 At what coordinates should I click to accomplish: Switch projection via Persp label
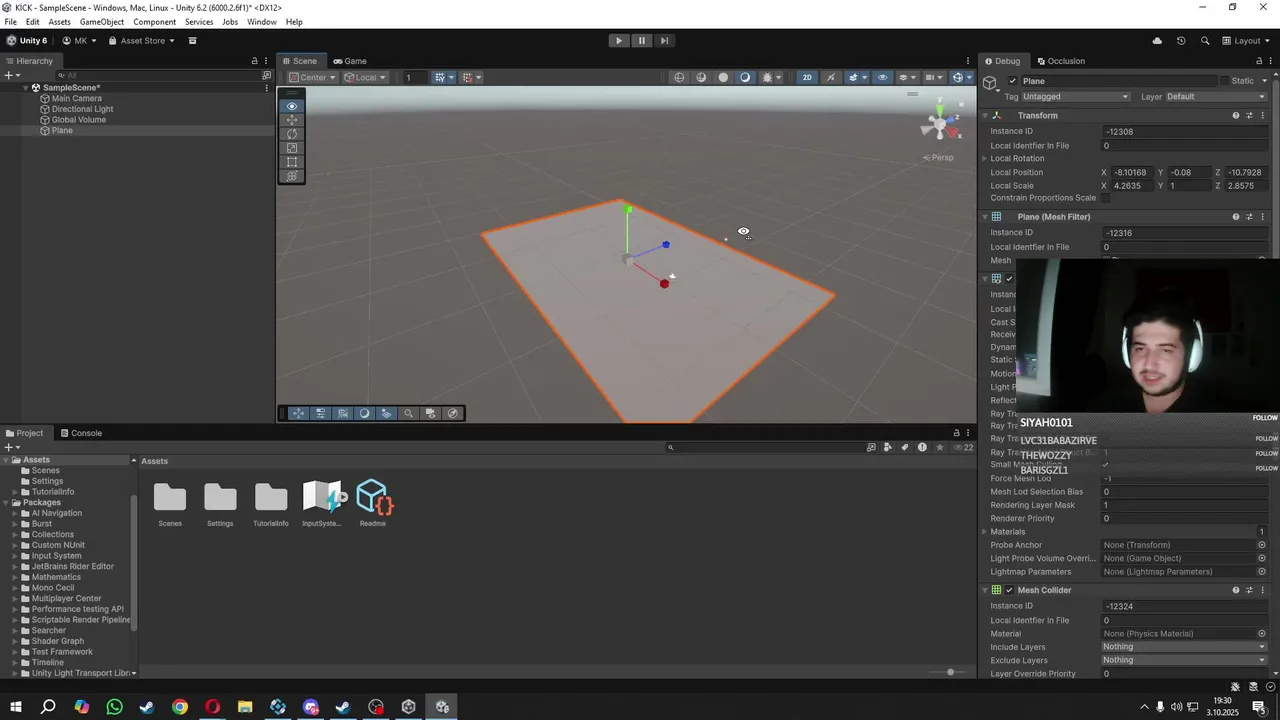coord(941,157)
